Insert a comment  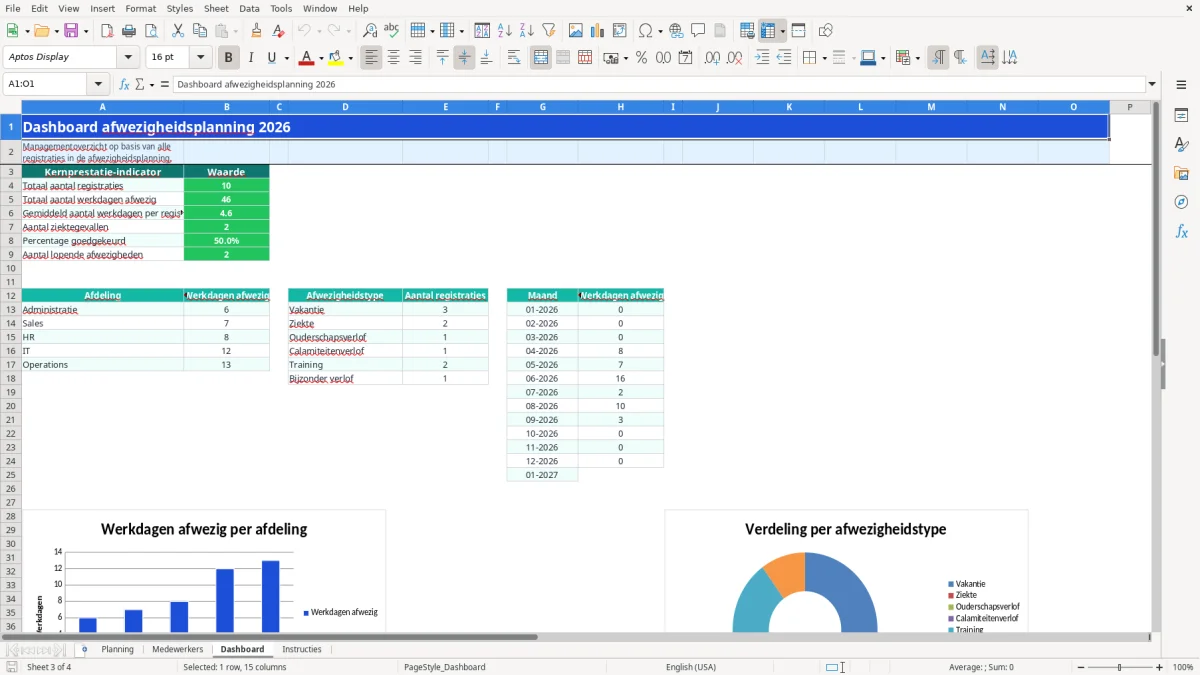point(698,31)
